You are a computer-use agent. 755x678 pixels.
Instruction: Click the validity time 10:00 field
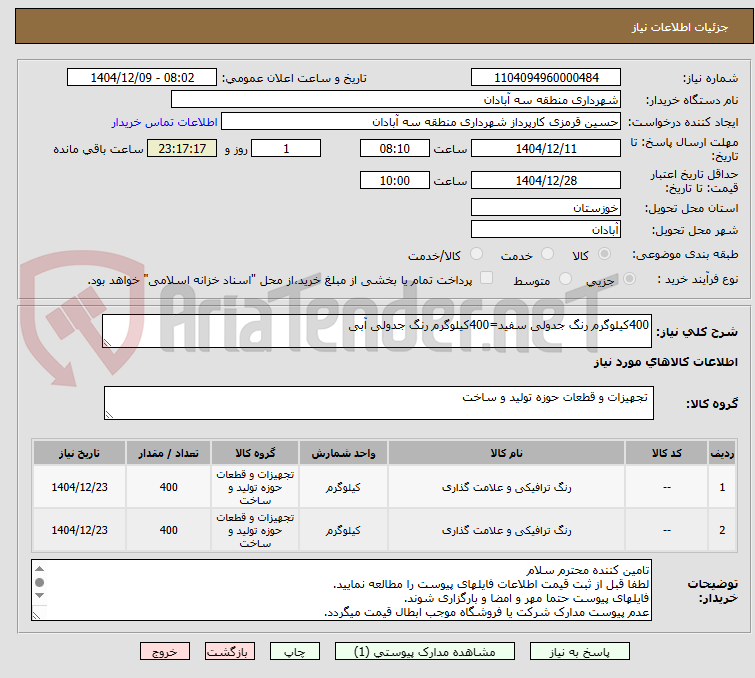(x=395, y=181)
